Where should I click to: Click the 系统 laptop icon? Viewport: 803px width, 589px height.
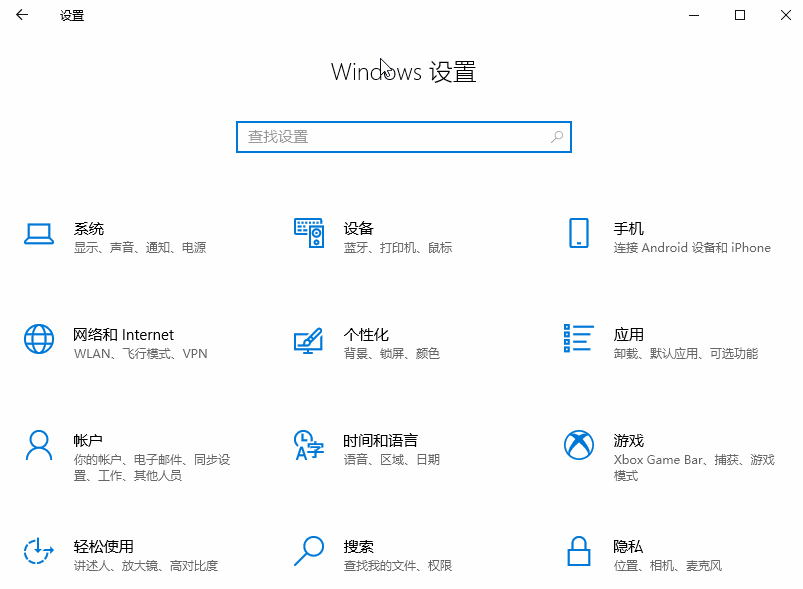coord(38,233)
